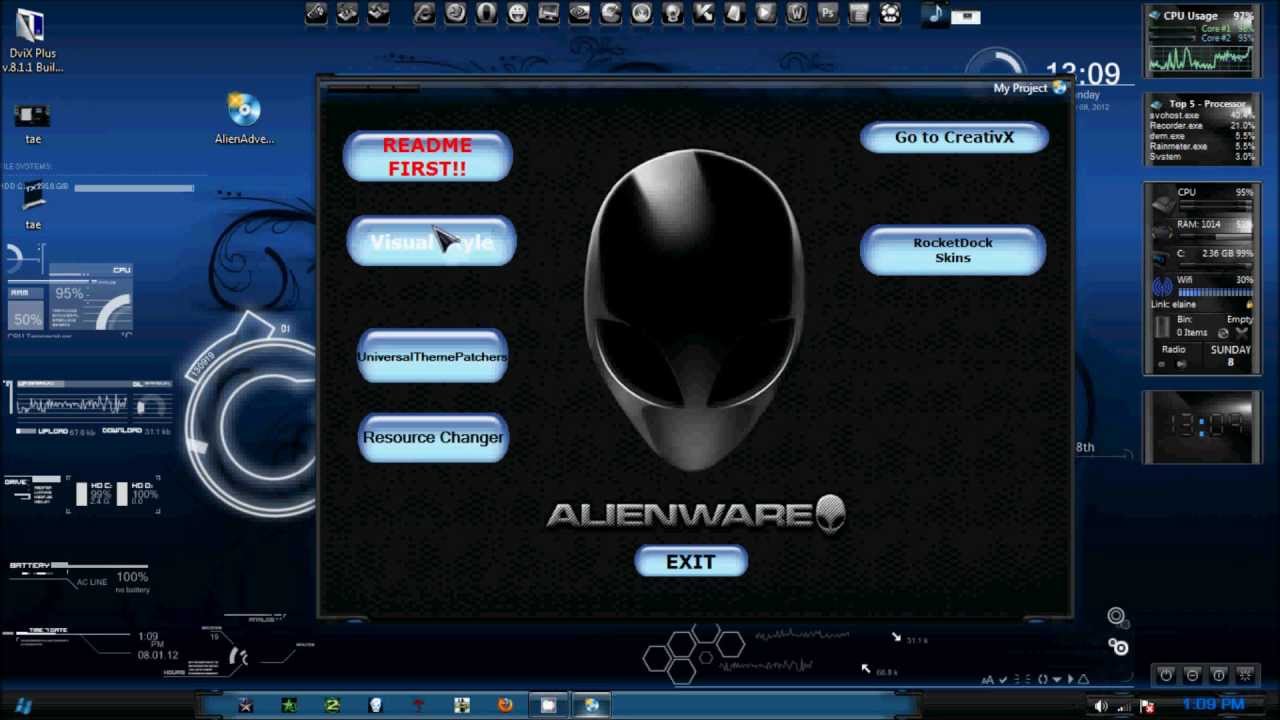The width and height of the screenshot is (1280, 720).
Task: Click the green 2 taskbar icon
Action: pos(332,705)
